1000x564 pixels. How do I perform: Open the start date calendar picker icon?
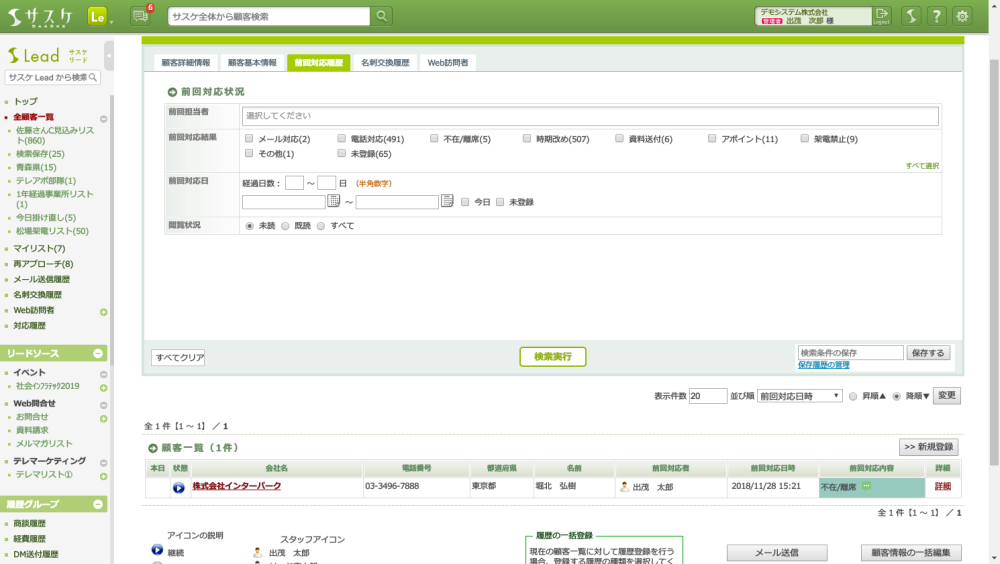pos(334,201)
